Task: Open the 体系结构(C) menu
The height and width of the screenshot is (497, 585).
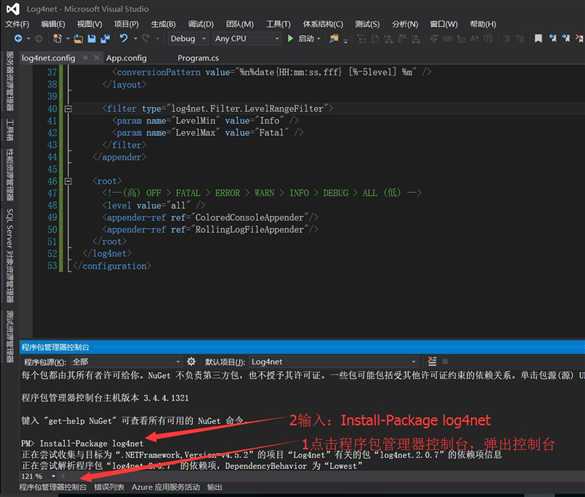Action: click(323, 24)
